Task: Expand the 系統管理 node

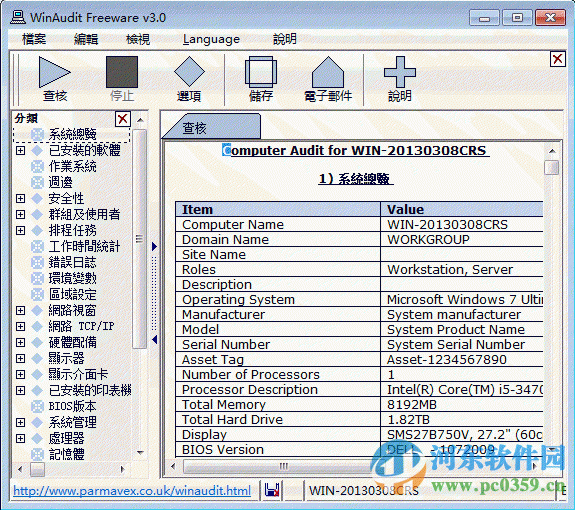Action: 21,422
